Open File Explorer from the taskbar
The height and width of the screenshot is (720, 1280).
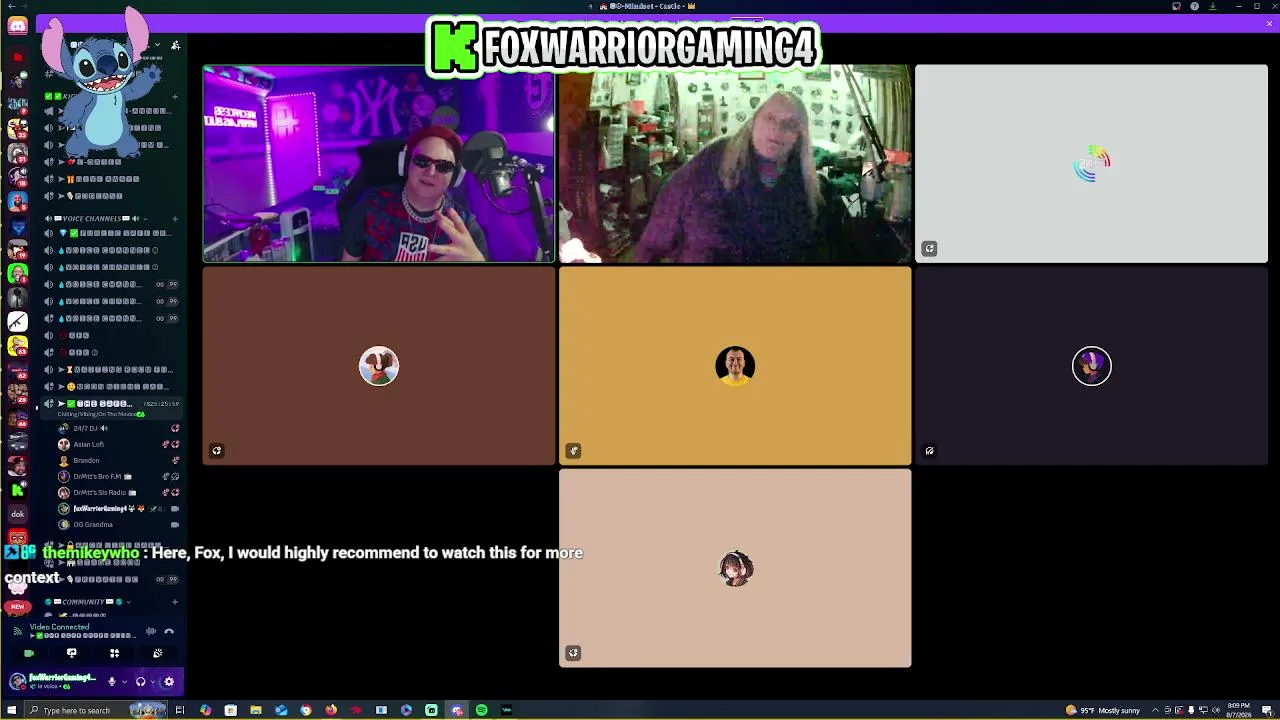(256, 710)
